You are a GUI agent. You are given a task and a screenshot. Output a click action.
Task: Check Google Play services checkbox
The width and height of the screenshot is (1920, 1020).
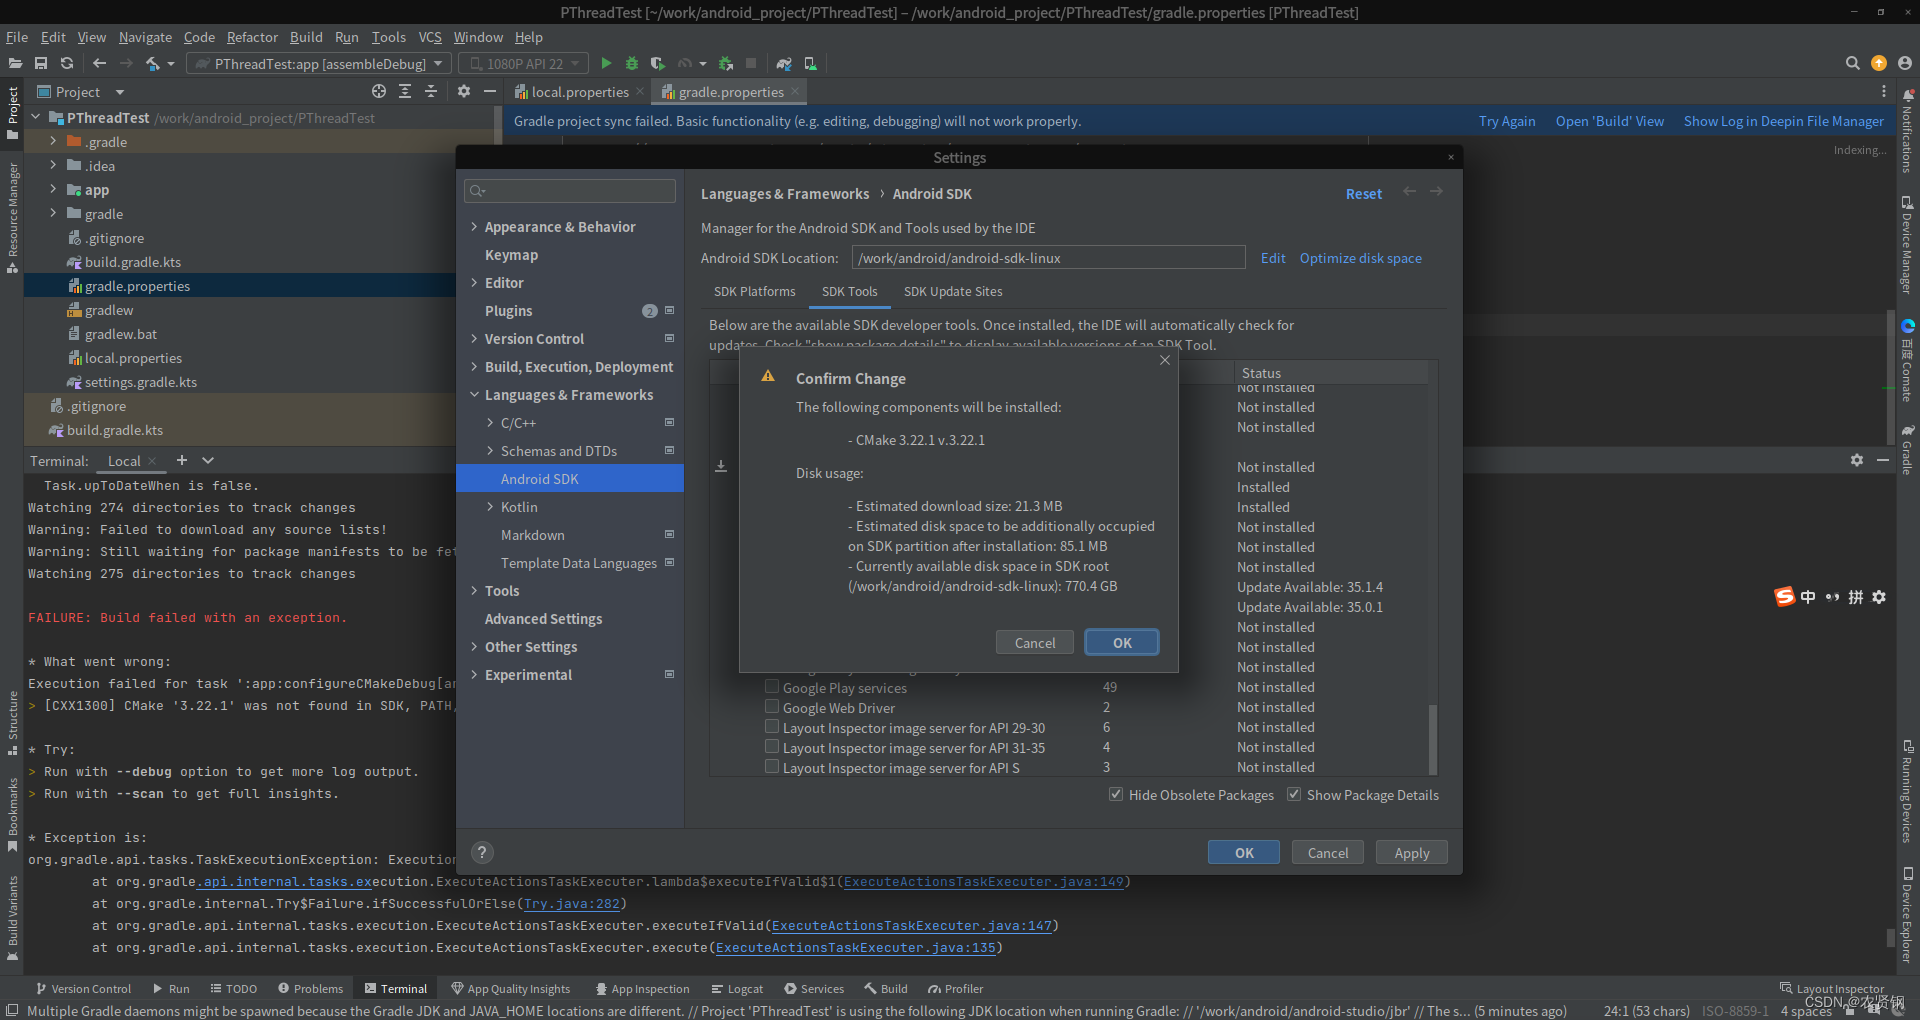click(772, 687)
